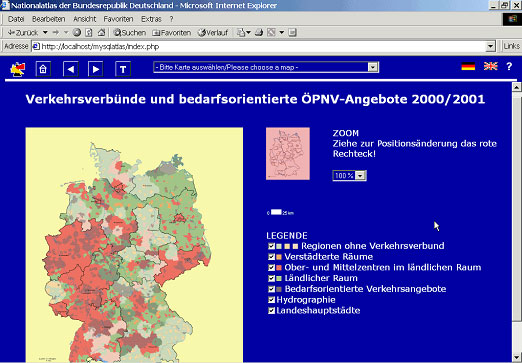Screen dimensions: 522x363
Task: Open help question mark icon
Action: (x=509, y=66)
